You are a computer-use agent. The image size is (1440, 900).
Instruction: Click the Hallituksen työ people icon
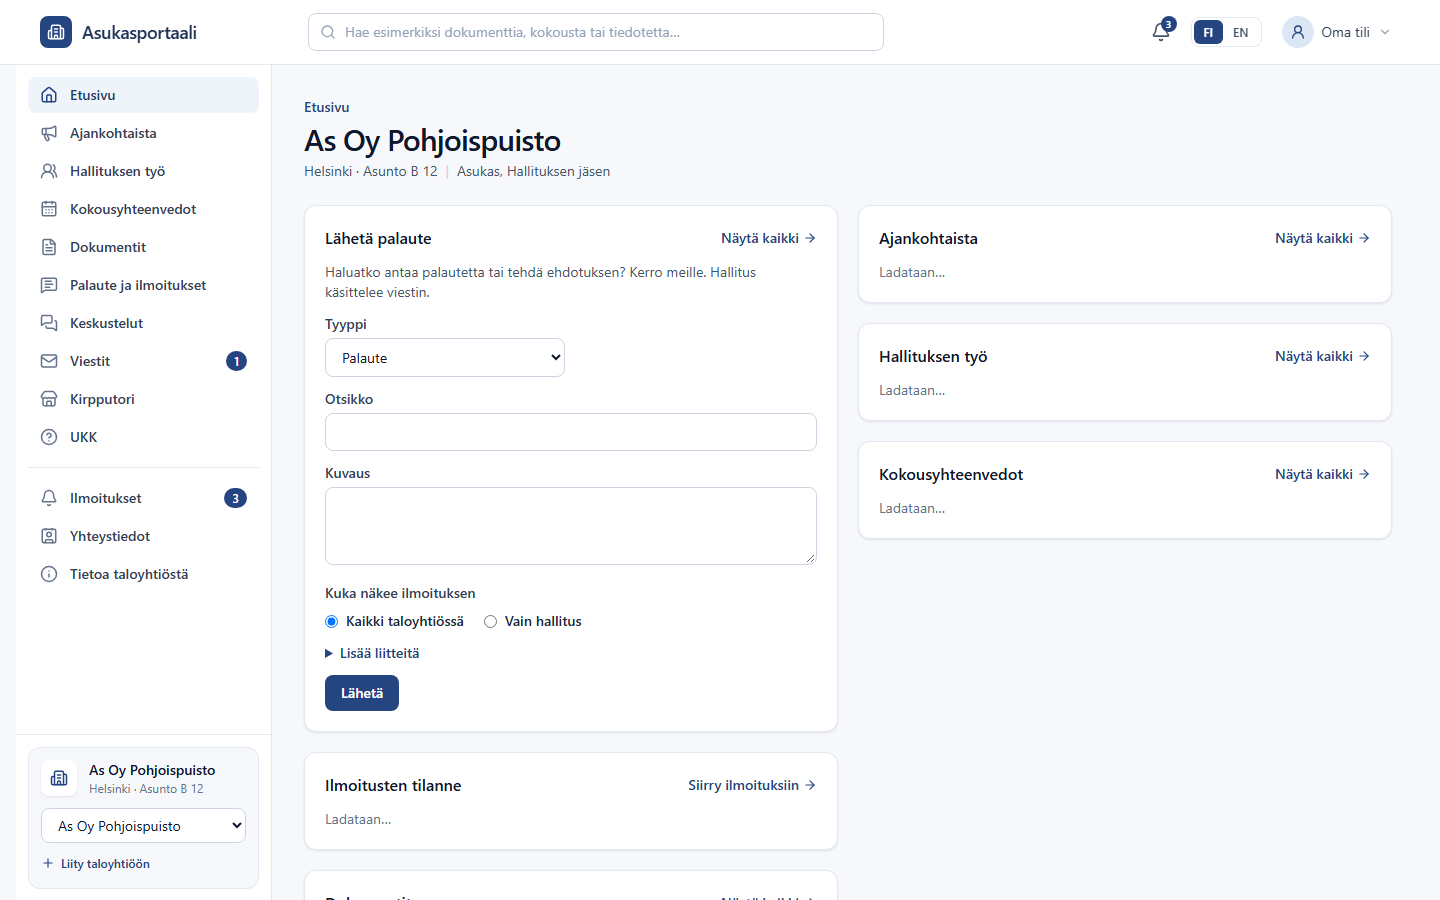pos(49,171)
